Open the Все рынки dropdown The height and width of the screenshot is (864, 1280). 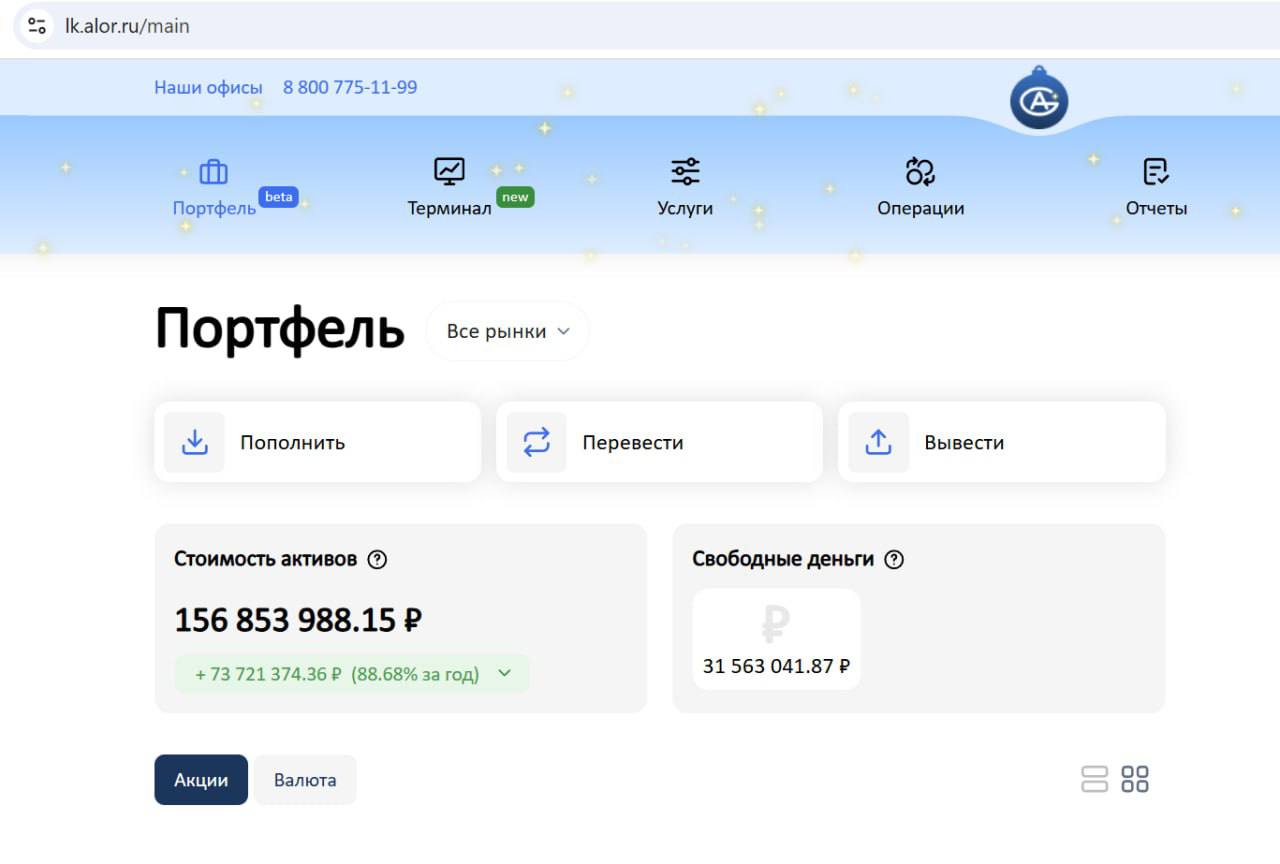508,331
